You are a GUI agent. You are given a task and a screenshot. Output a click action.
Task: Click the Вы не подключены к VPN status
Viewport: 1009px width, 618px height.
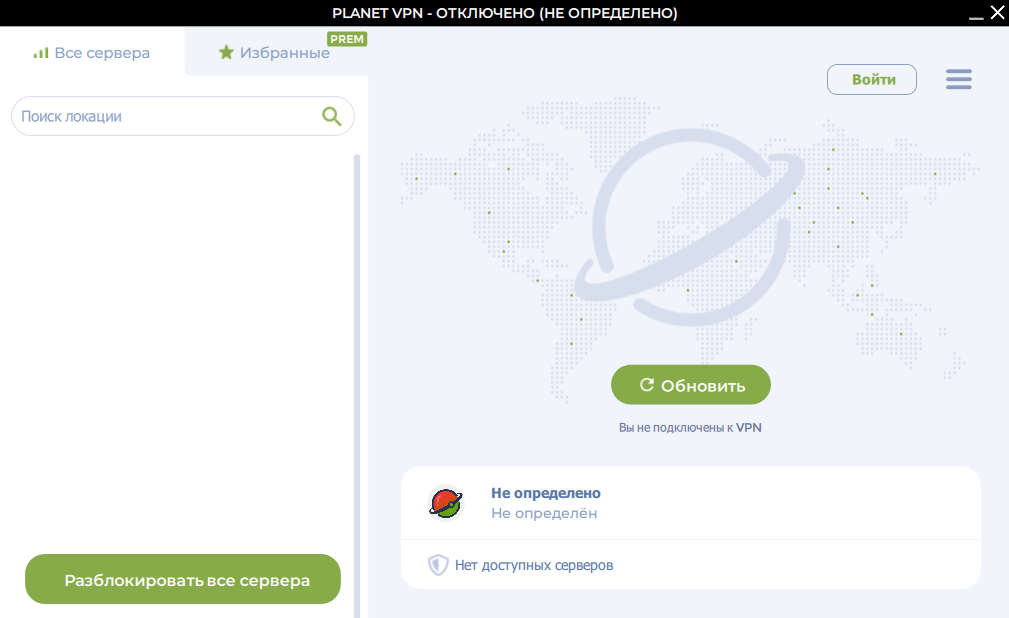(690, 427)
